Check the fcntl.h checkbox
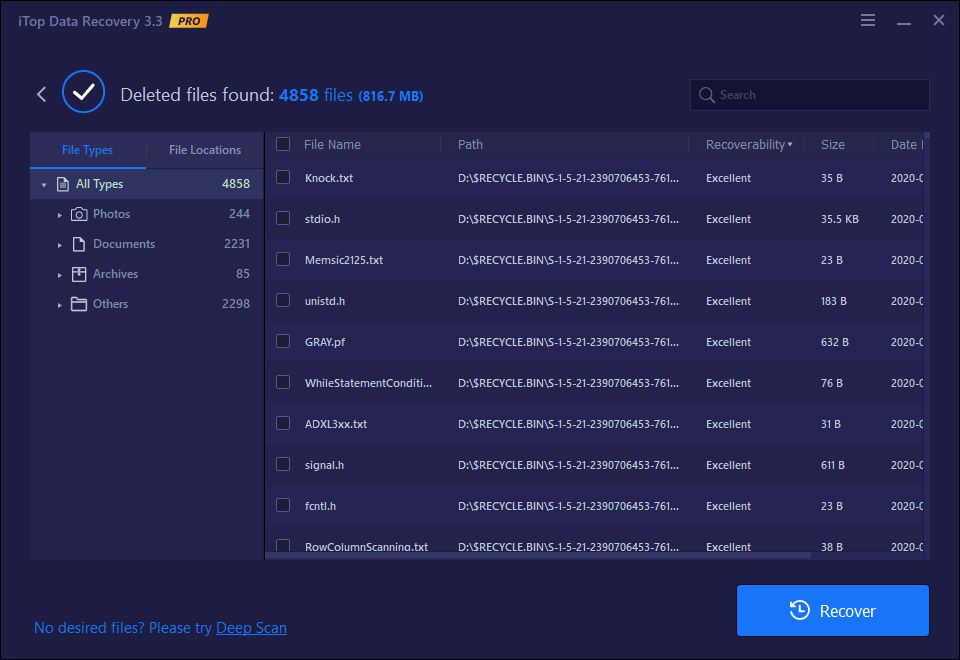Screen dimensions: 960x660 (283, 505)
